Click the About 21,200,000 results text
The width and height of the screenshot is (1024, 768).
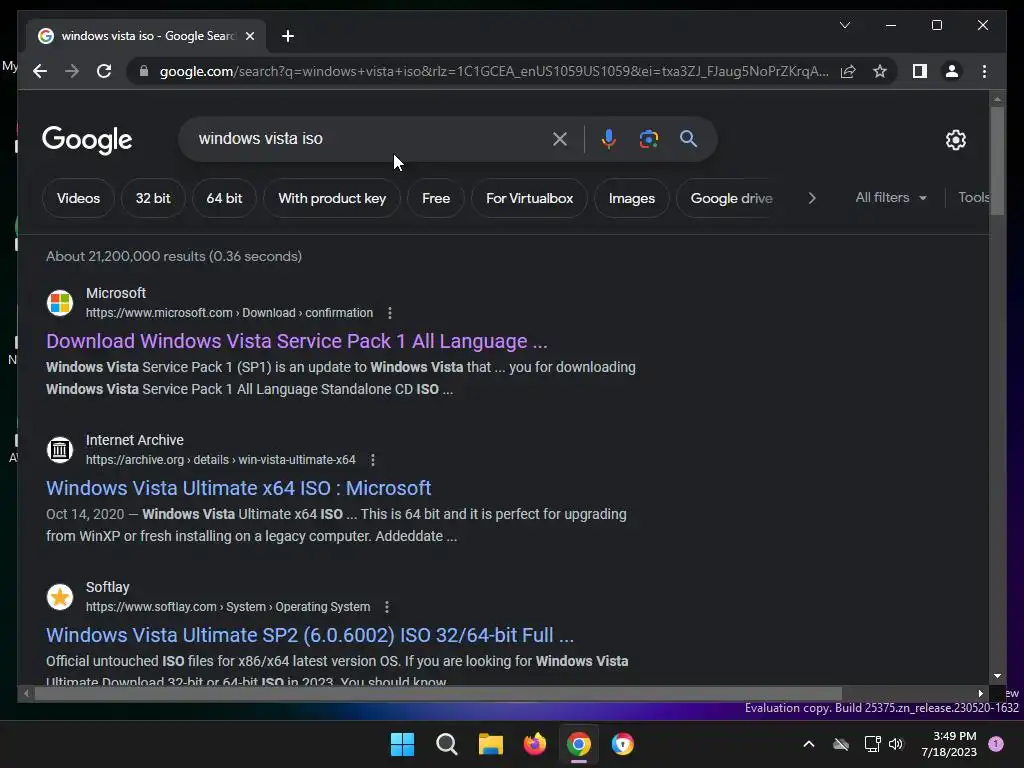[x=174, y=256]
